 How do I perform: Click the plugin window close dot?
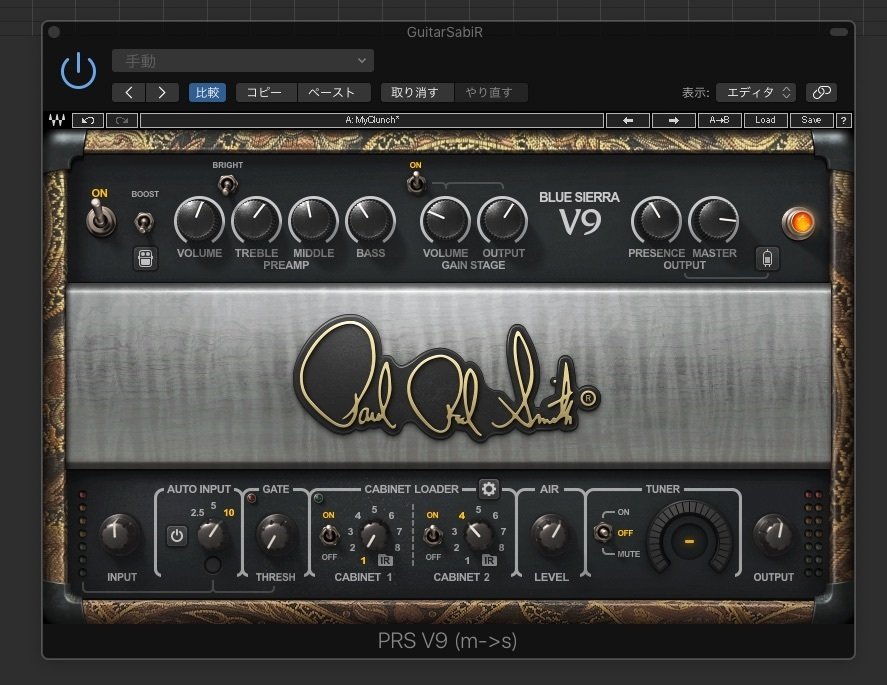pos(54,32)
